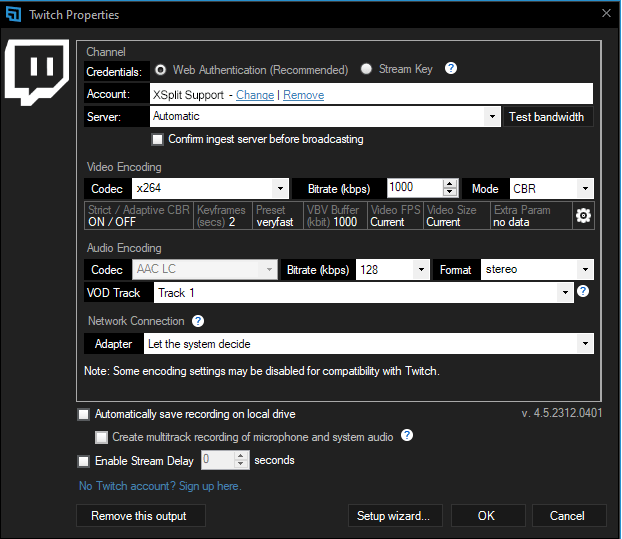
Task: Click XSplit Support account name text
Action: click(x=188, y=95)
